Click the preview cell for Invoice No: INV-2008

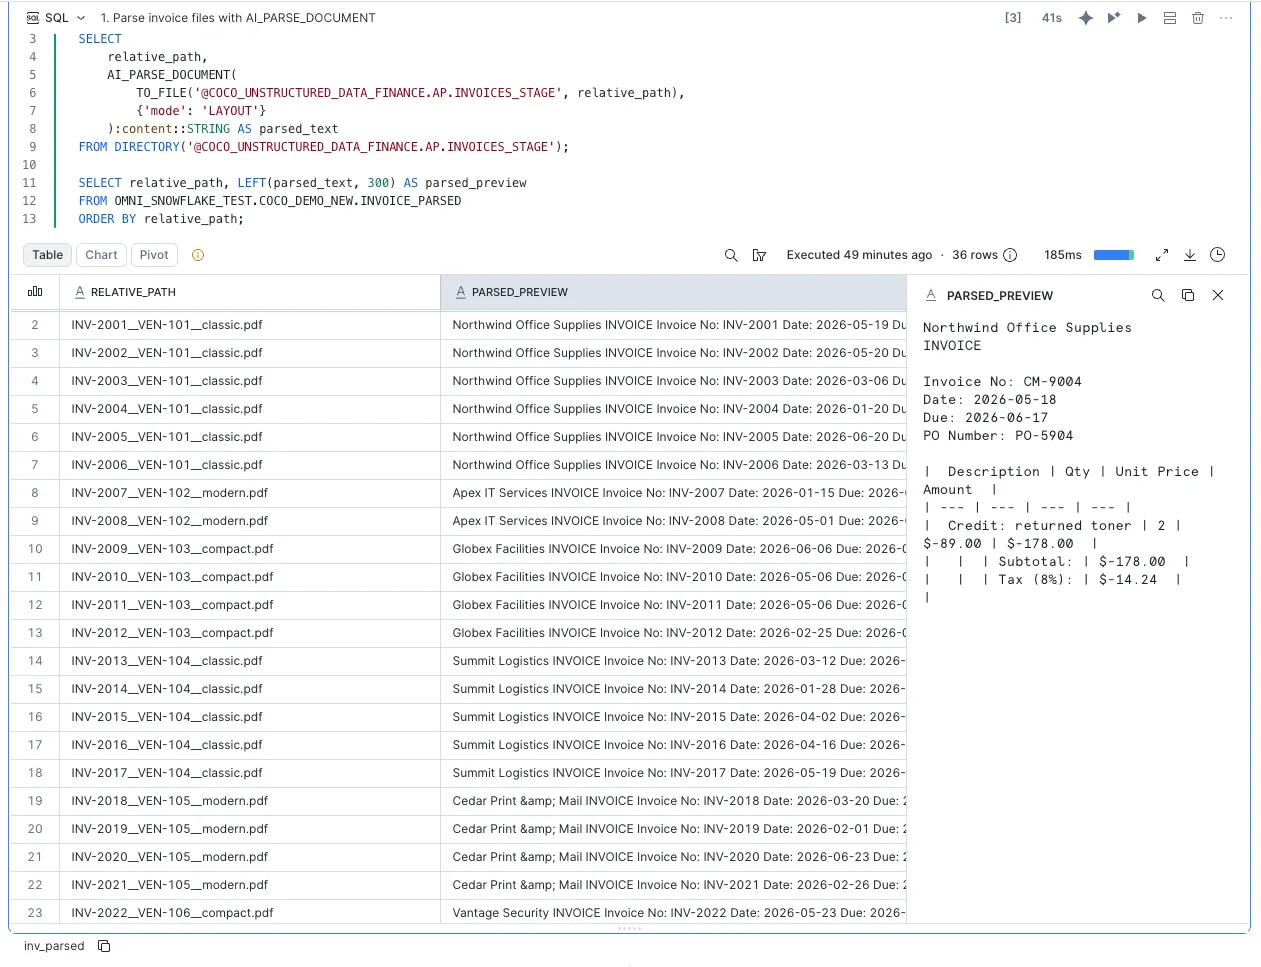click(673, 521)
